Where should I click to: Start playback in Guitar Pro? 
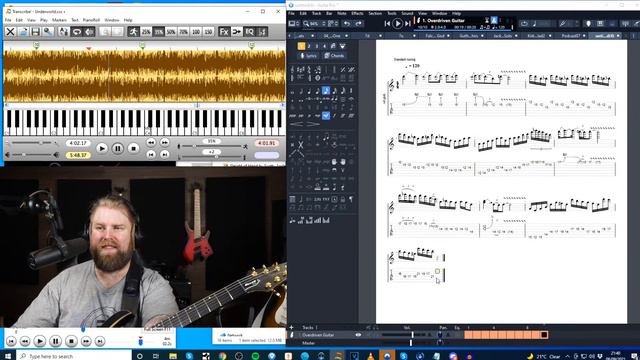(x=397, y=24)
